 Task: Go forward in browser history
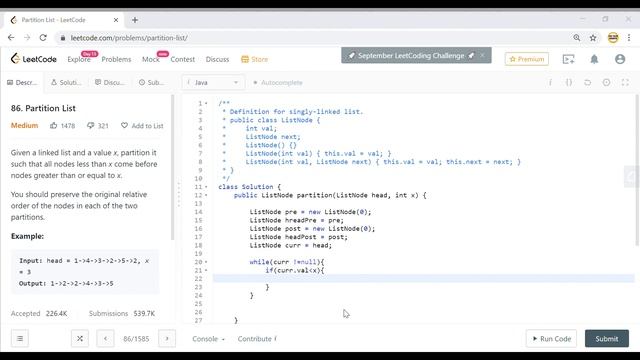[27, 38]
